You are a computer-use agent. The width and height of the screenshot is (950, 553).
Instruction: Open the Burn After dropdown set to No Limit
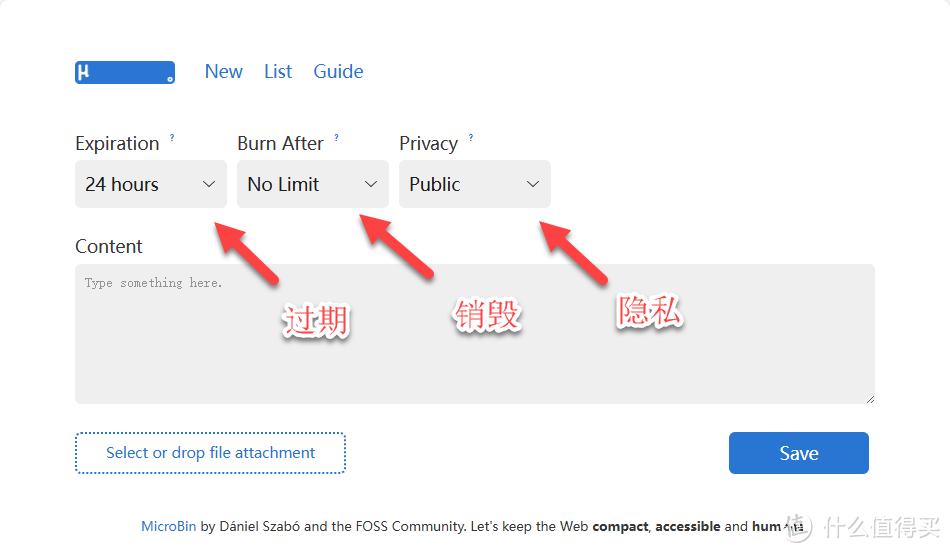click(313, 184)
